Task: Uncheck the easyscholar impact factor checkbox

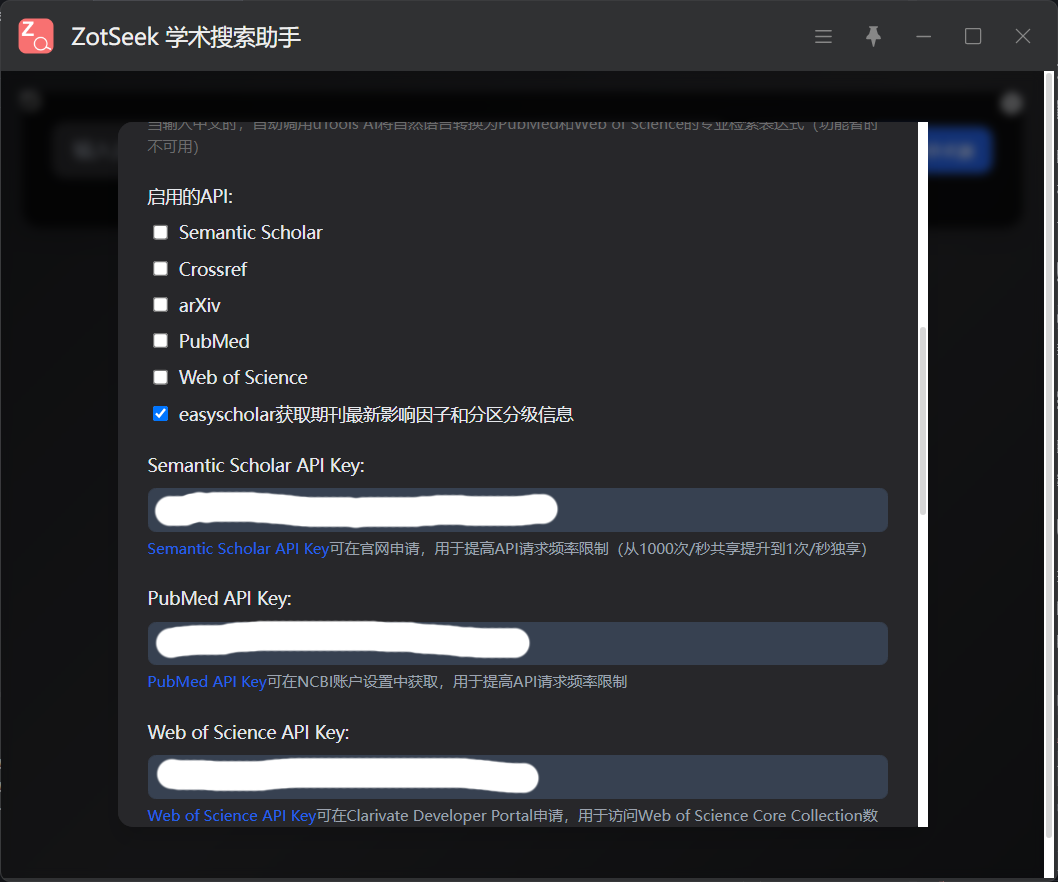Action: [x=161, y=414]
